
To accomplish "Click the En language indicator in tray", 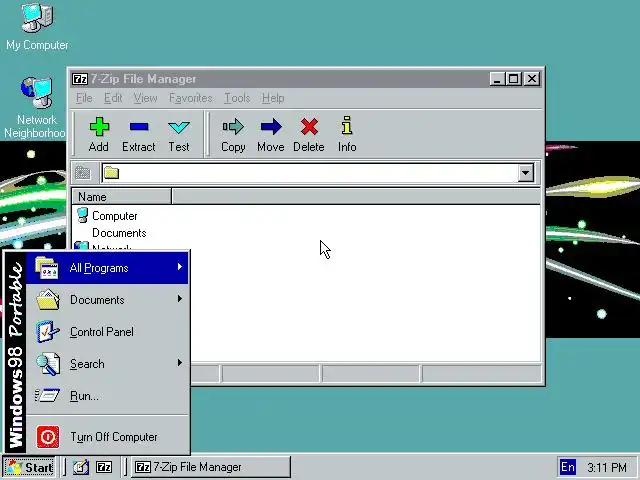I will click(x=567, y=467).
